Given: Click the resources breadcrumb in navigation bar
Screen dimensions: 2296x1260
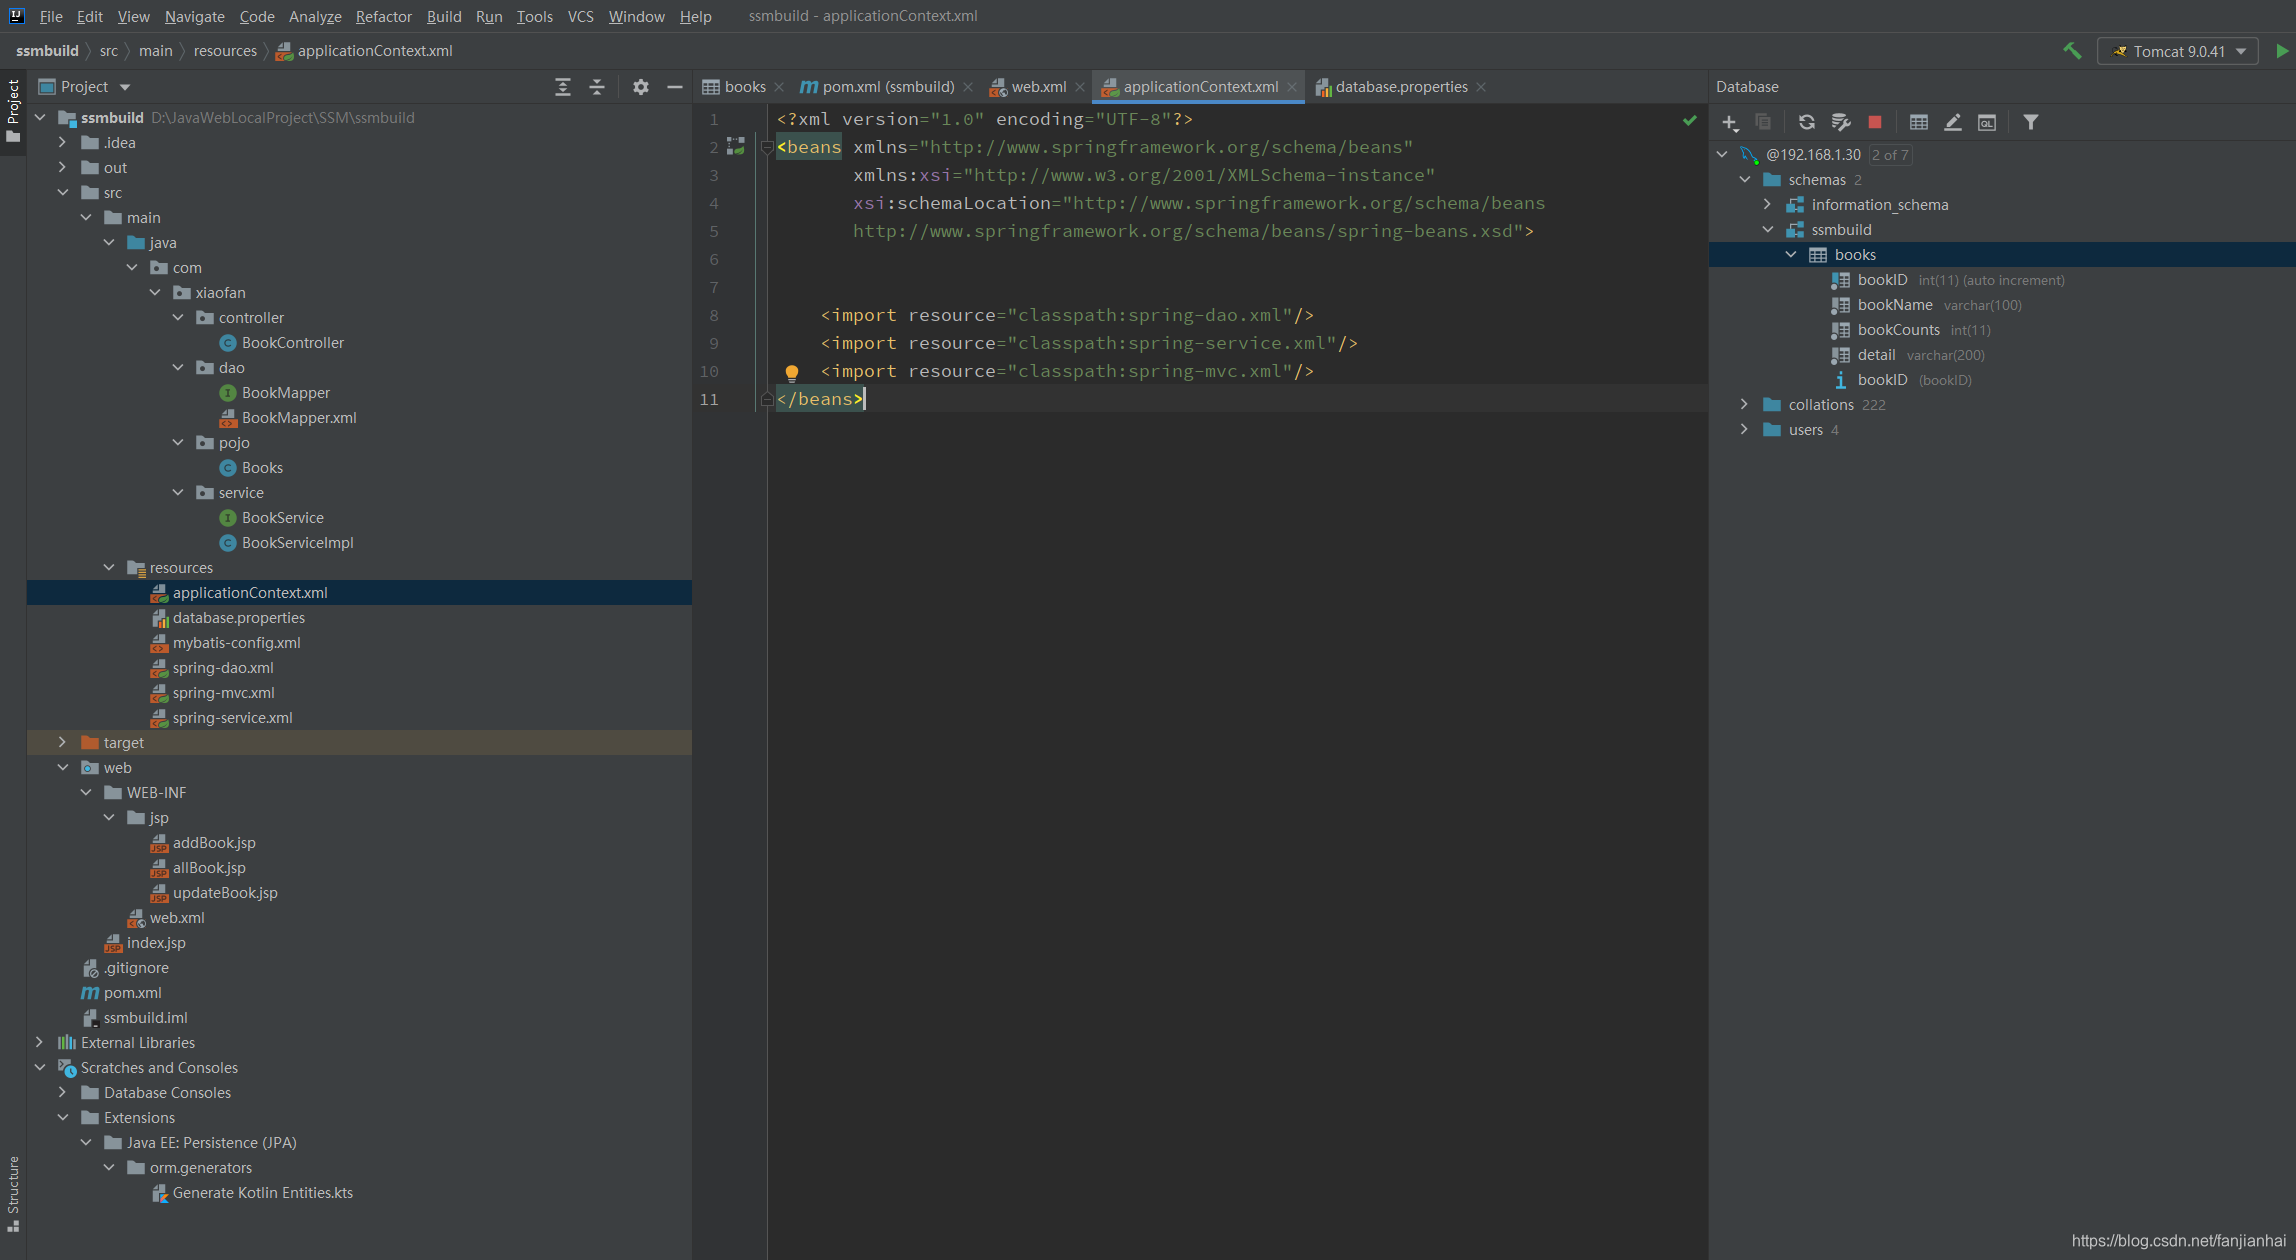Looking at the screenshot, I should click(225, 51).
